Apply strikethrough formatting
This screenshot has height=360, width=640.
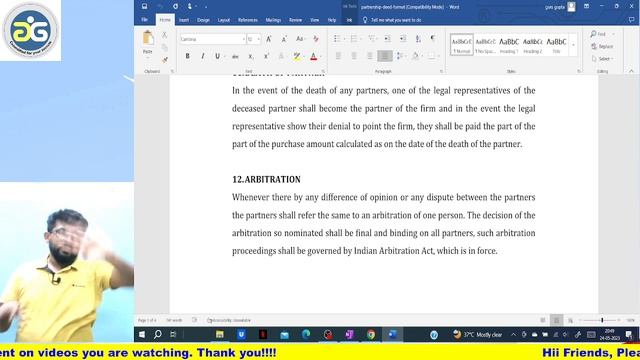point(235,56)
